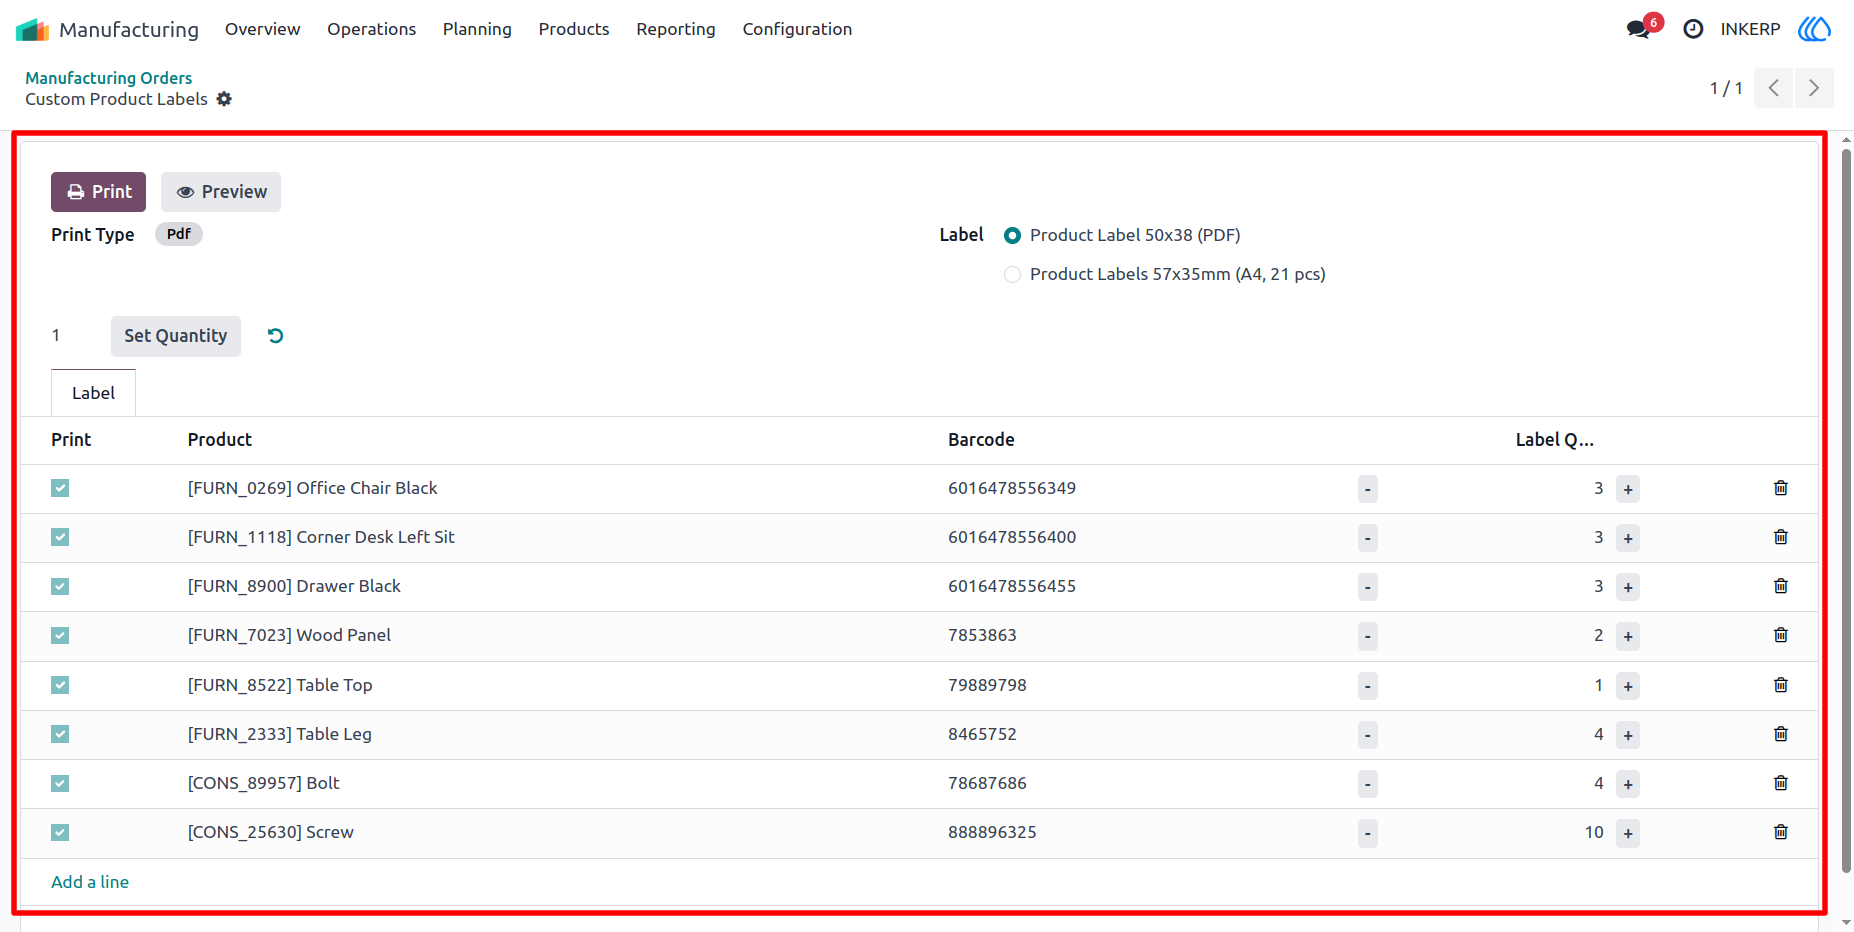Decrease label quantity for Drawer Black
The image size is (1854, 932).
(x=1368, y=587)
